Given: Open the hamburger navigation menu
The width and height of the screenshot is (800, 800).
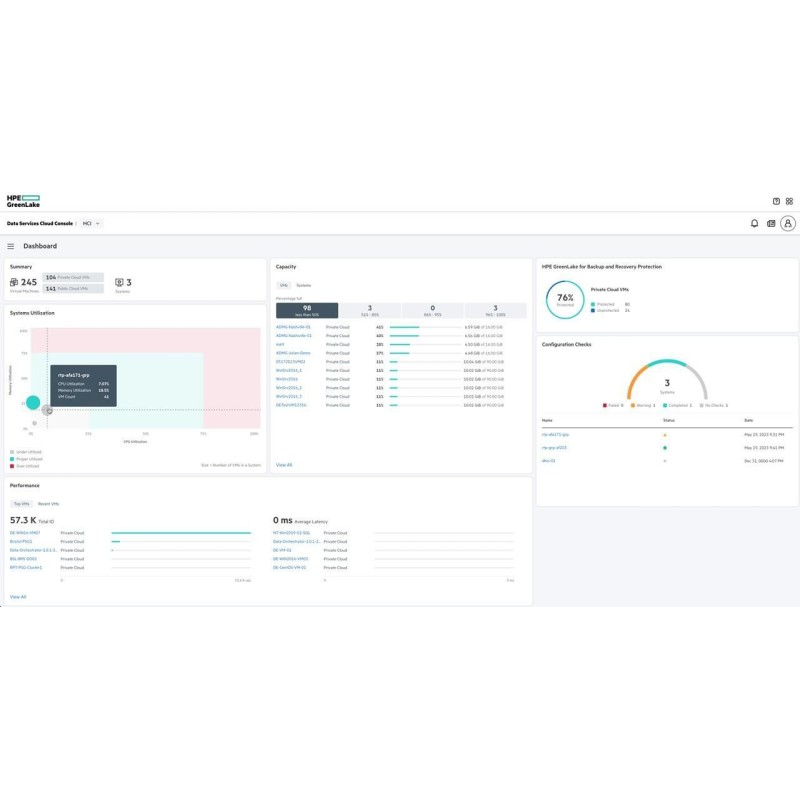Looking at the screenshot, I should (x=11, y=246).
